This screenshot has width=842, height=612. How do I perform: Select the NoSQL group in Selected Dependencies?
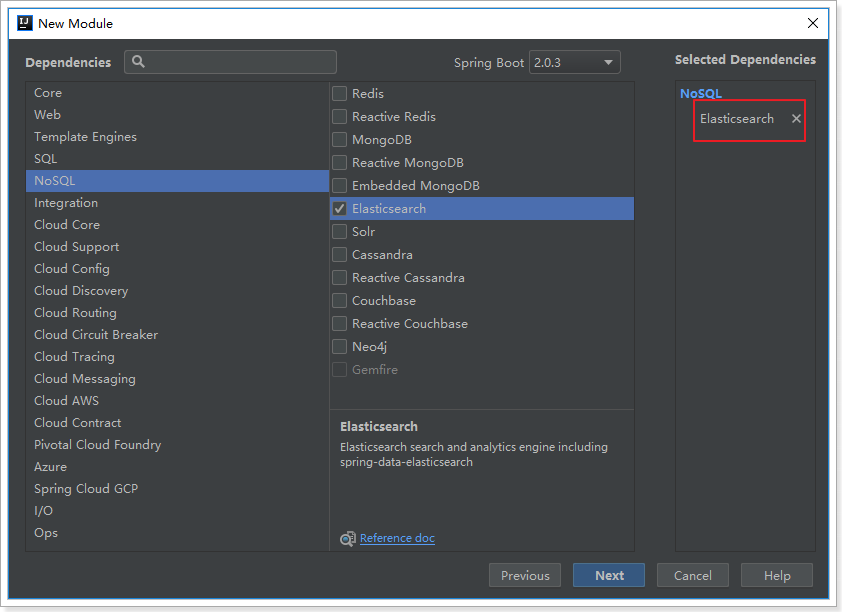point(700,93)
